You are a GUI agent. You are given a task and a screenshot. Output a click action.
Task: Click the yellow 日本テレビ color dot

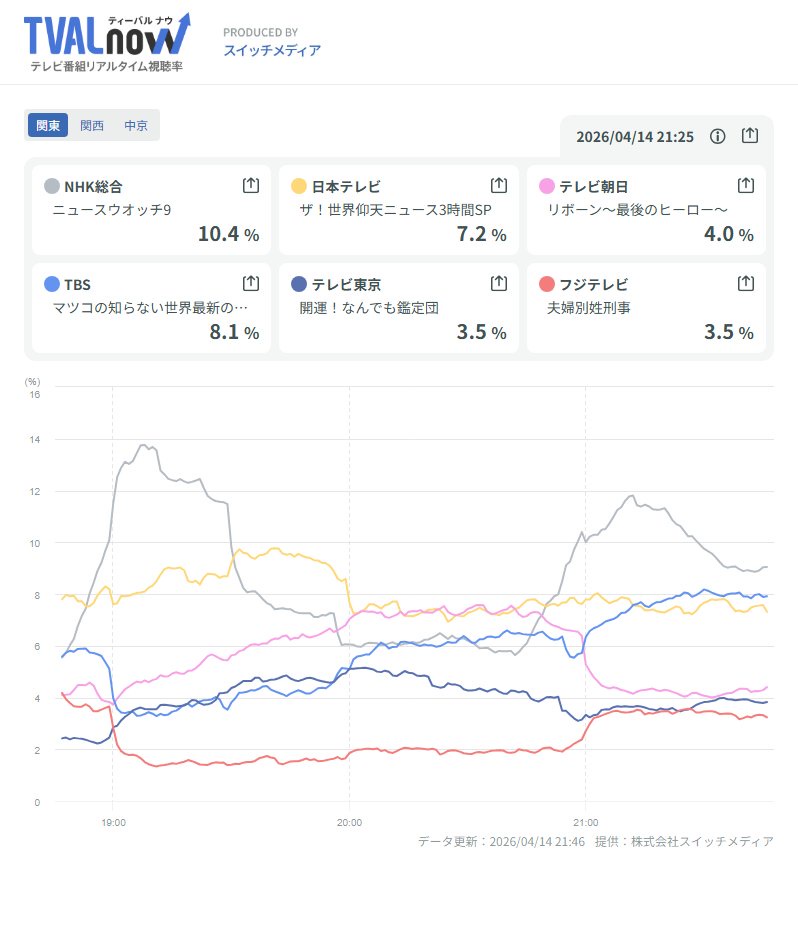[x=299, y=186]
